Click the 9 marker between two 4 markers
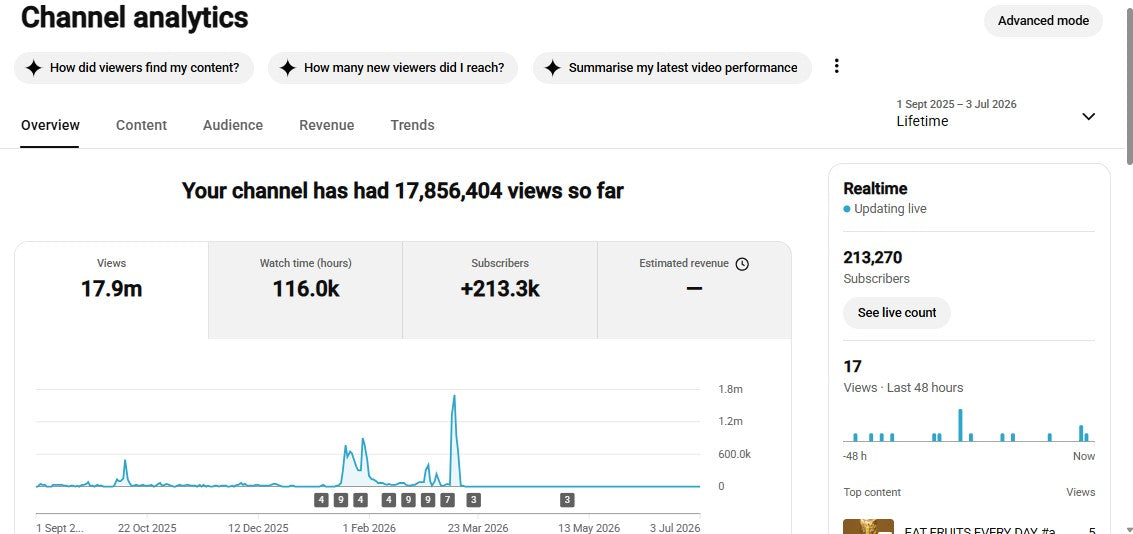The image size is (1133, 534). tap(340, 499)
